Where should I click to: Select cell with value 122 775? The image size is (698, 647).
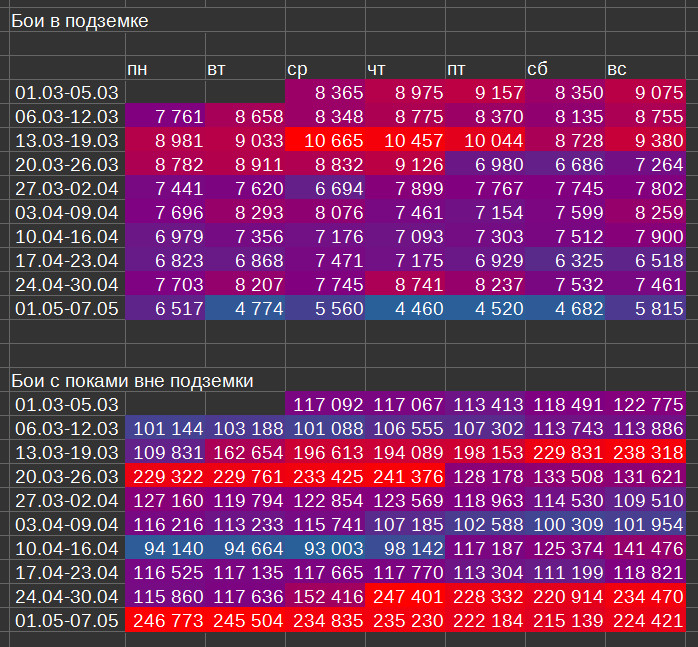tap(645, 405)
